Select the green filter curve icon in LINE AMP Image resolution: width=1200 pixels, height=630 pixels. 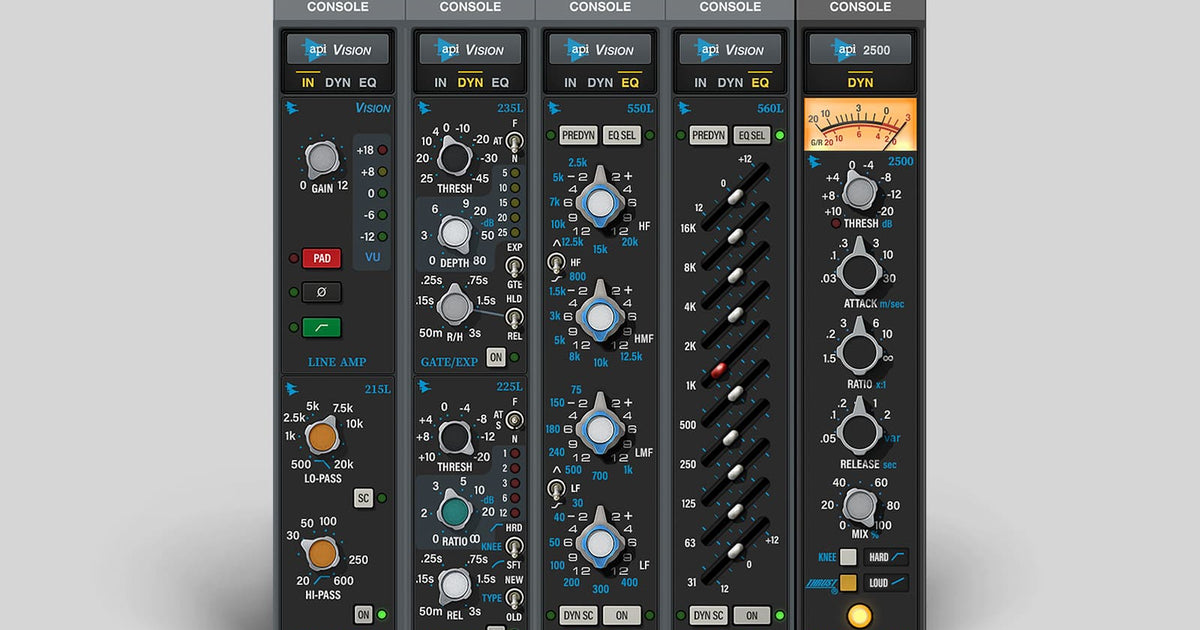321,327
